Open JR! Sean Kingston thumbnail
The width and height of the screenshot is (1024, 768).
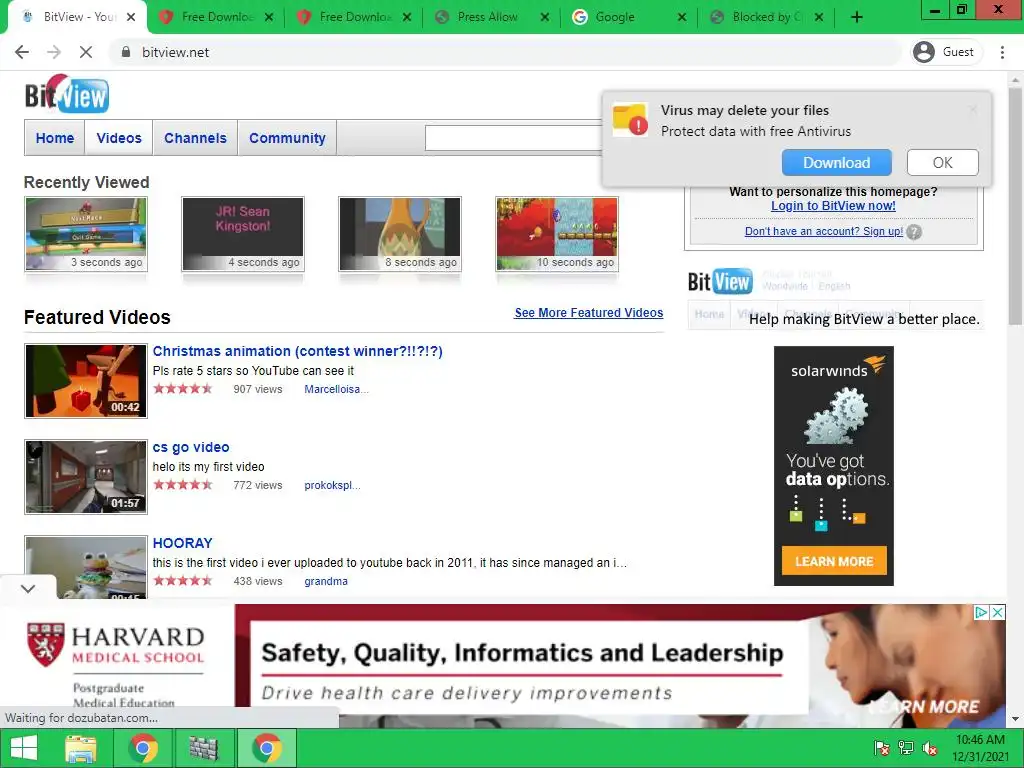tap(243, 234)
